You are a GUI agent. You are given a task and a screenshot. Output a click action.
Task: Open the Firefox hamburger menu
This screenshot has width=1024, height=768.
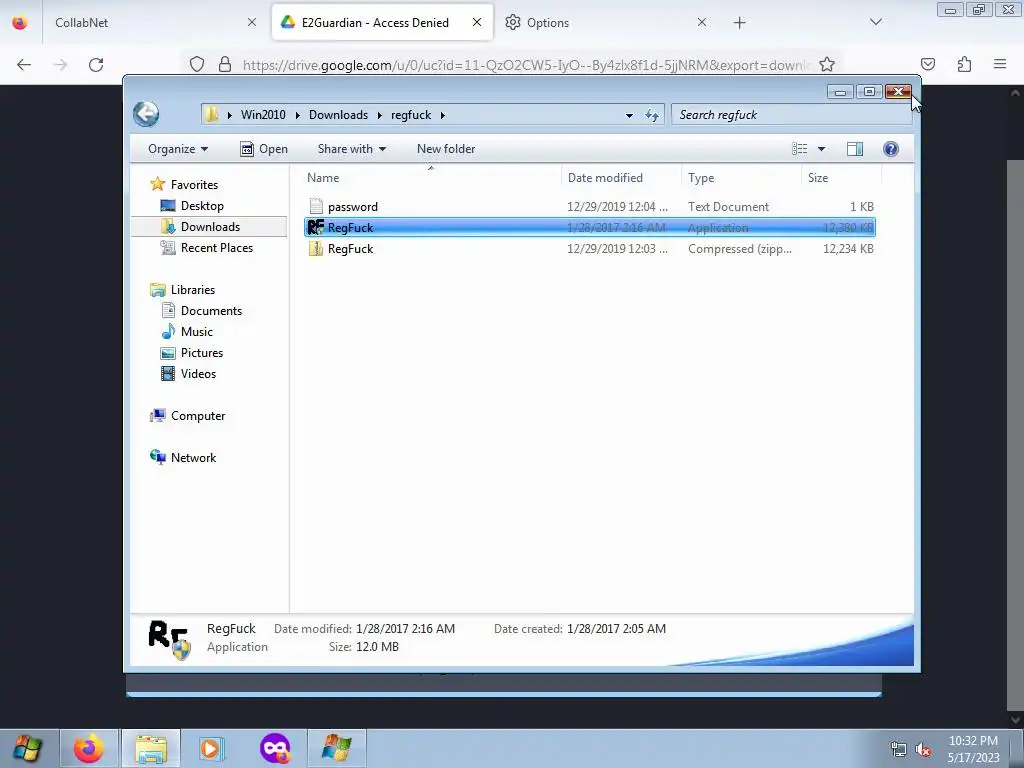[1000, 64]
